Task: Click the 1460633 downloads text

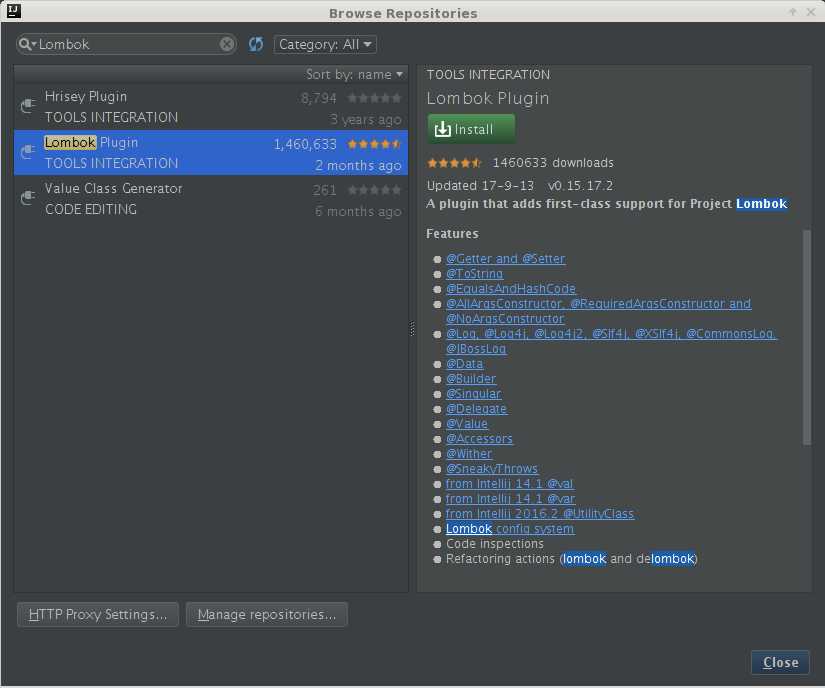Action: click(553, 163)
